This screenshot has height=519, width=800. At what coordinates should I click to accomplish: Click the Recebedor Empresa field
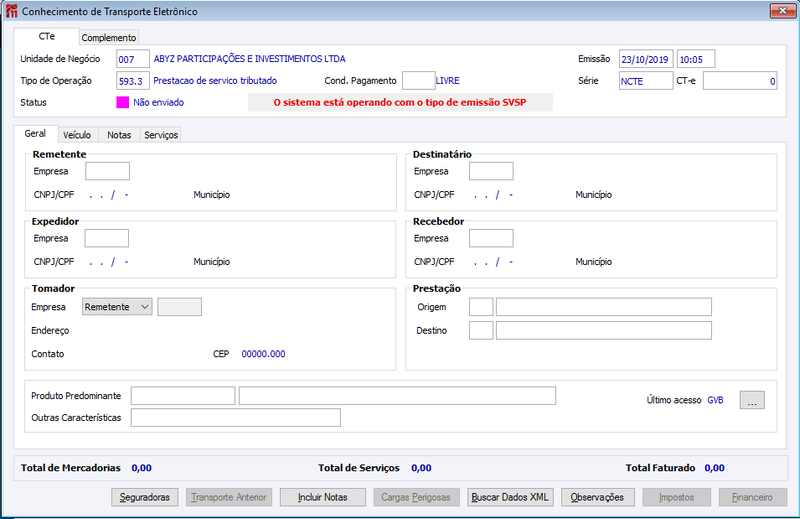(491, 238)
